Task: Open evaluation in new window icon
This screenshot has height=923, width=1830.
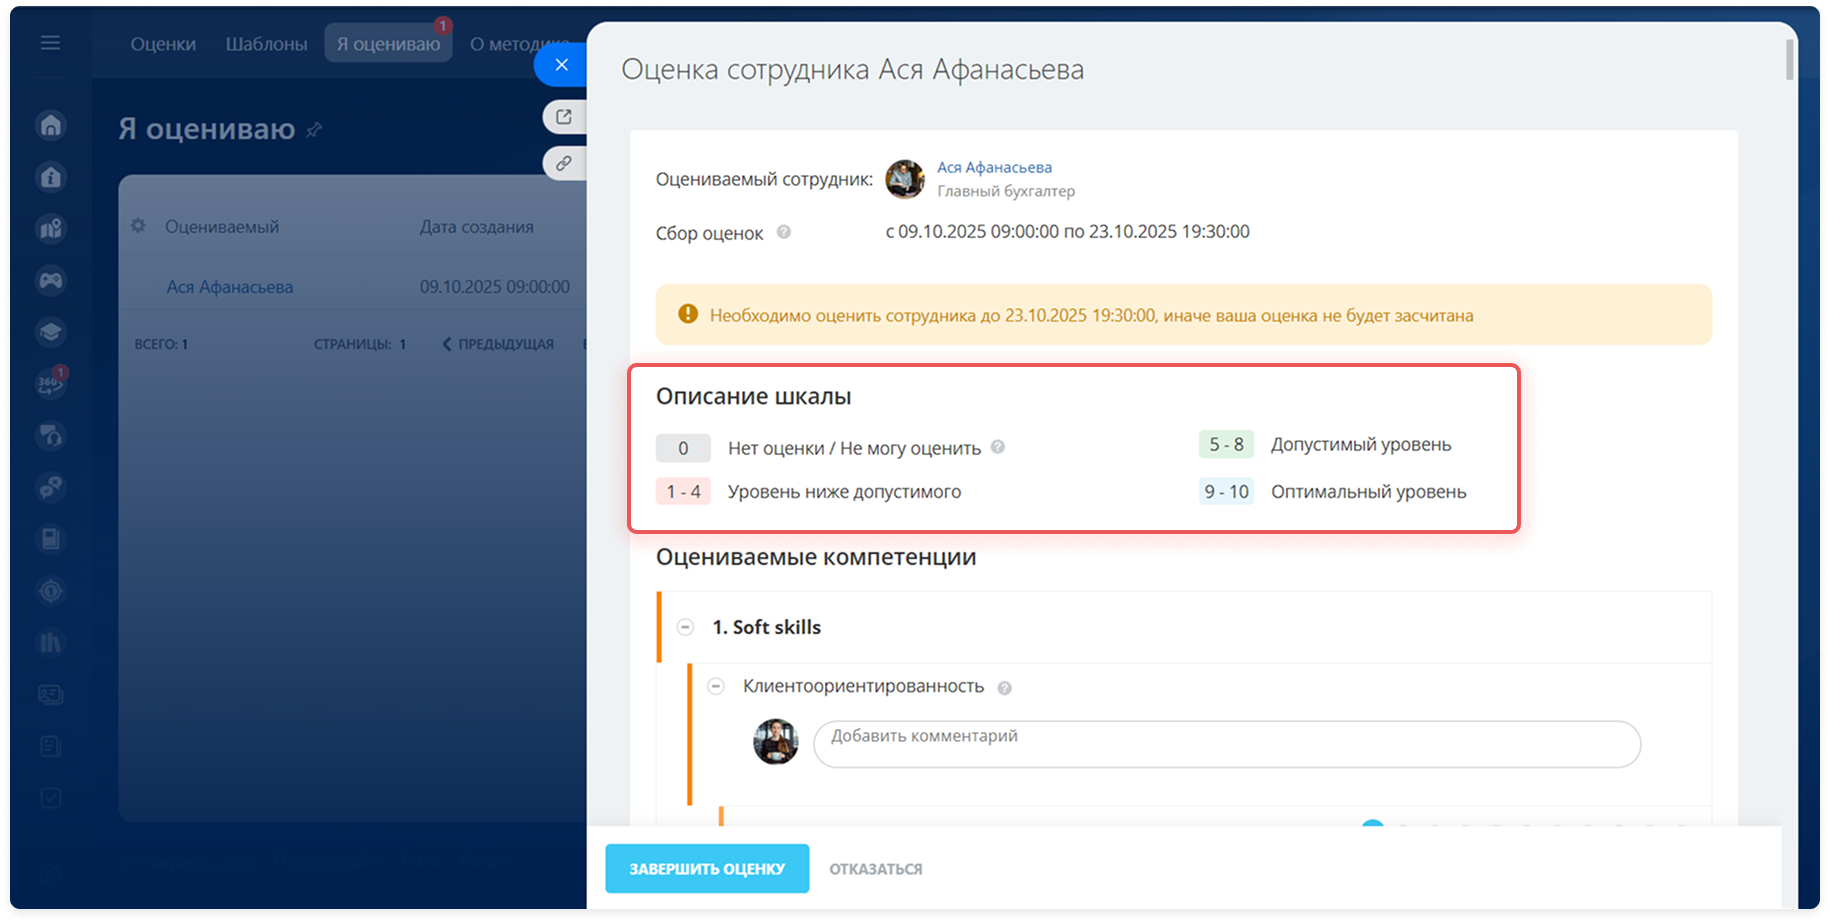Action: click(x=564, y=117)
